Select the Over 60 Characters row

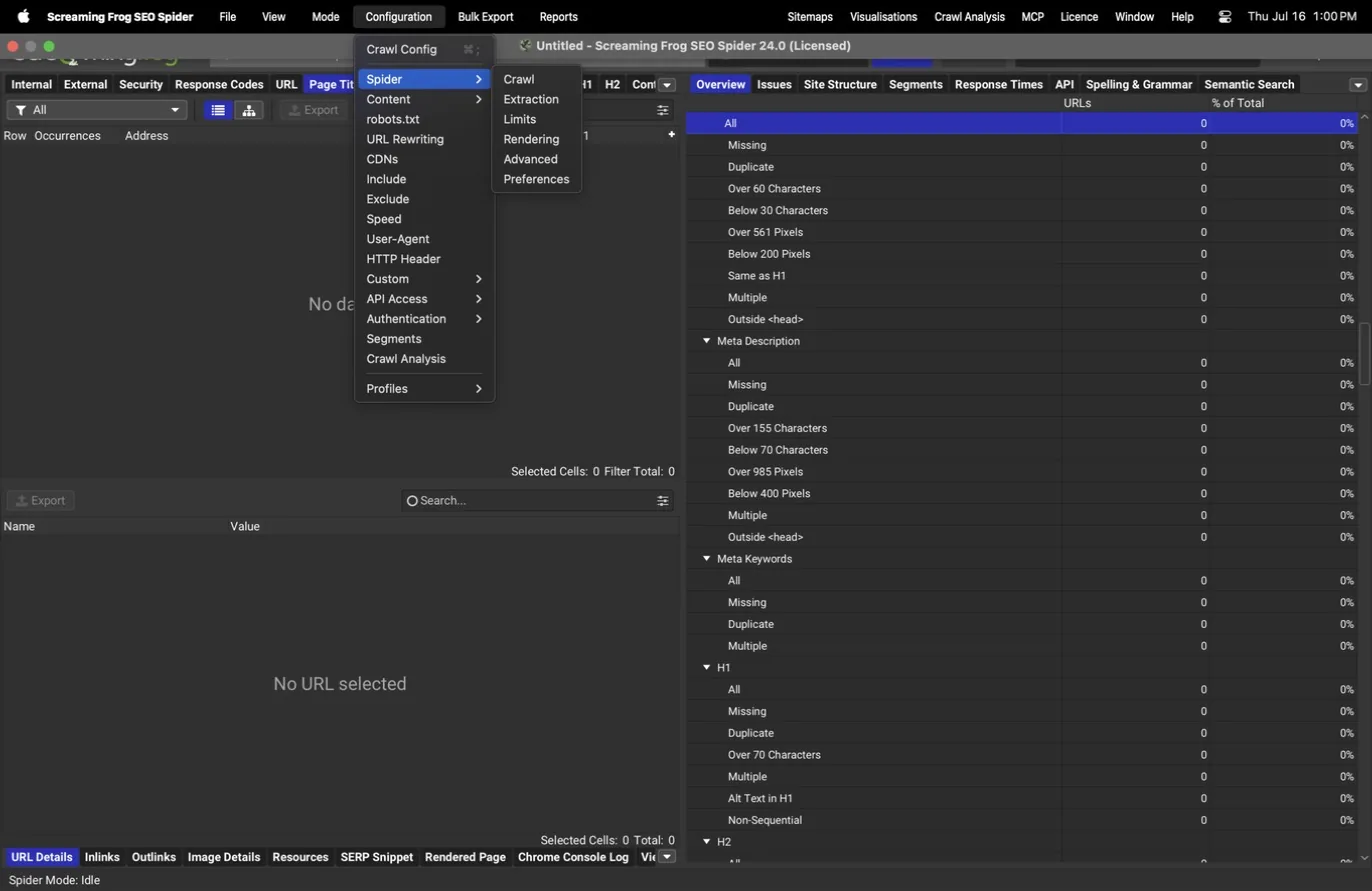tap(1021, 189)
